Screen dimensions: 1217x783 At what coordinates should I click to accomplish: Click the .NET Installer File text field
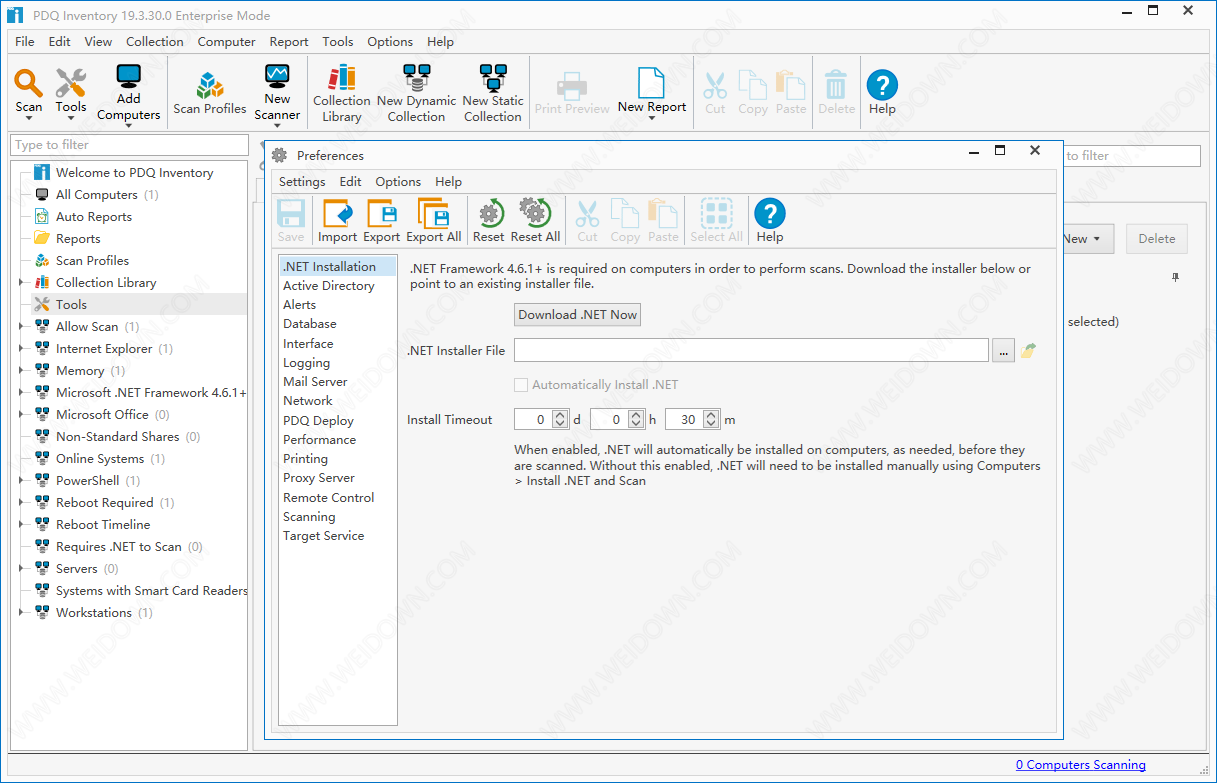click(751, 350)
